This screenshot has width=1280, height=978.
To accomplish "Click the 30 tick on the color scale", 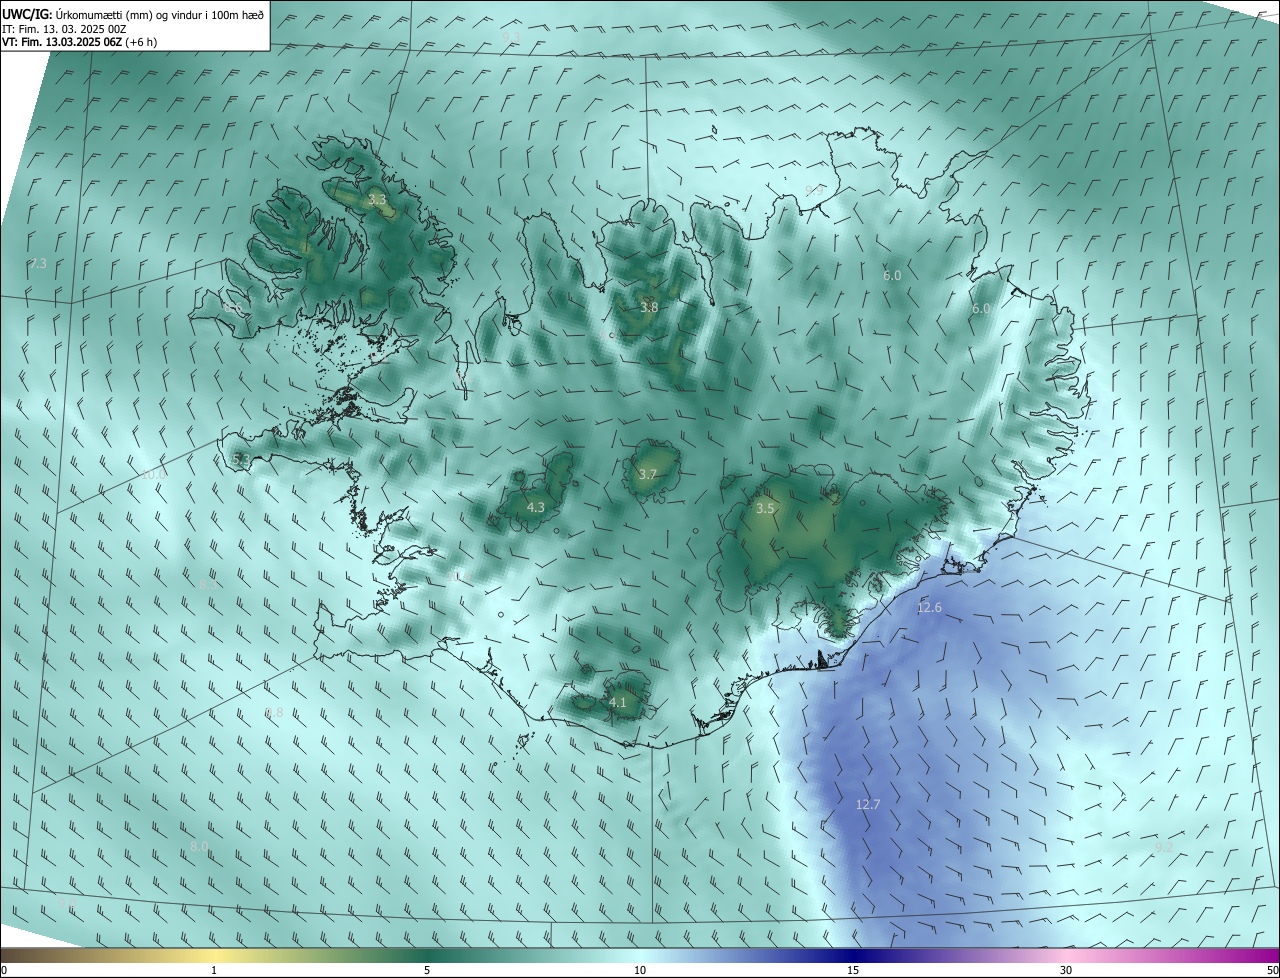I will (1066, 970).
